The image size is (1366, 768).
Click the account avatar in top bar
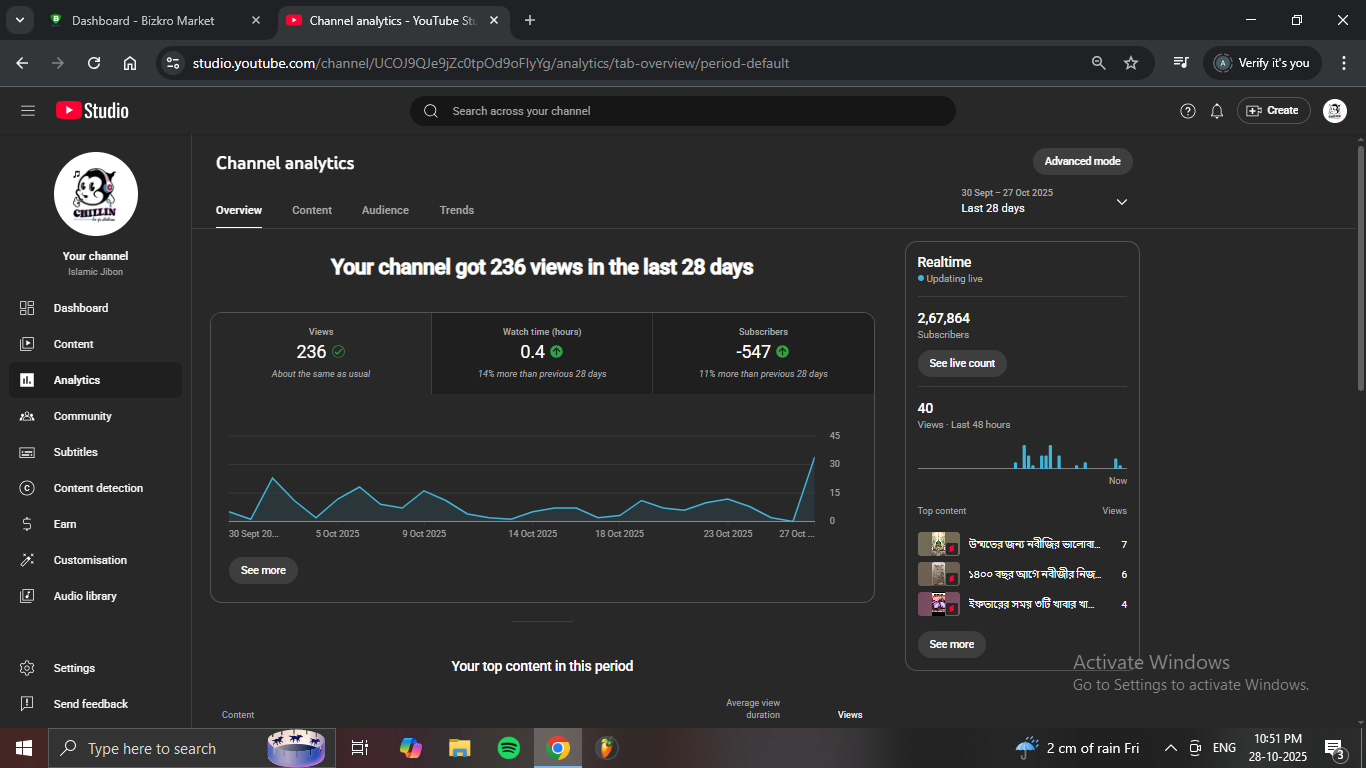pyautogui.click(x=1334, y=111)
